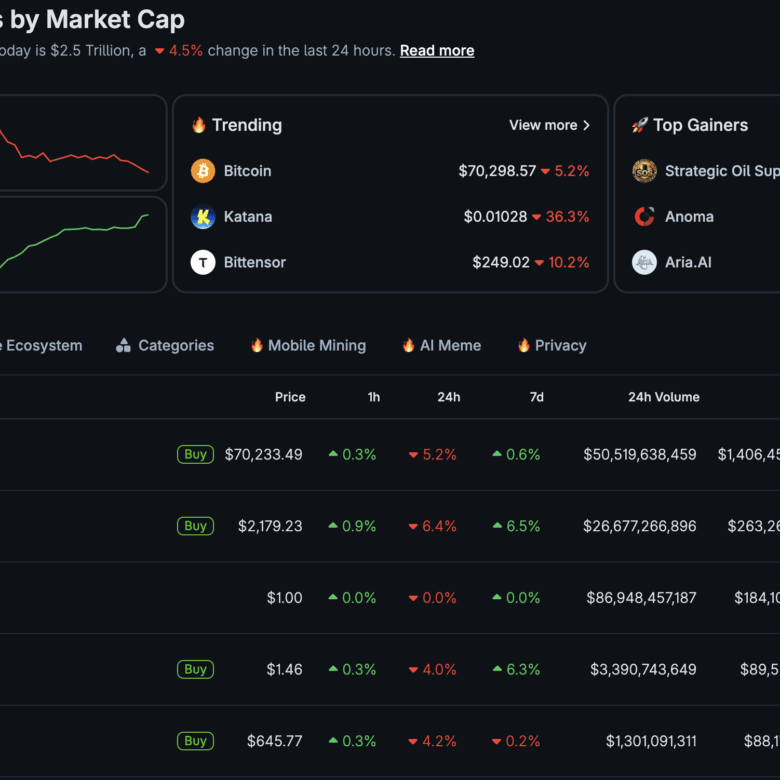Click Buy button on the $645.77 row
The image size is (780, 780).
(196, 741)
